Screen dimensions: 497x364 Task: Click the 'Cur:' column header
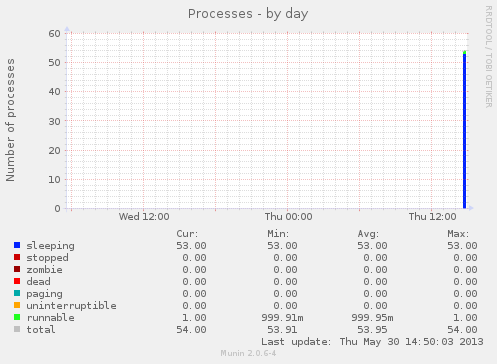coord(187,234)
